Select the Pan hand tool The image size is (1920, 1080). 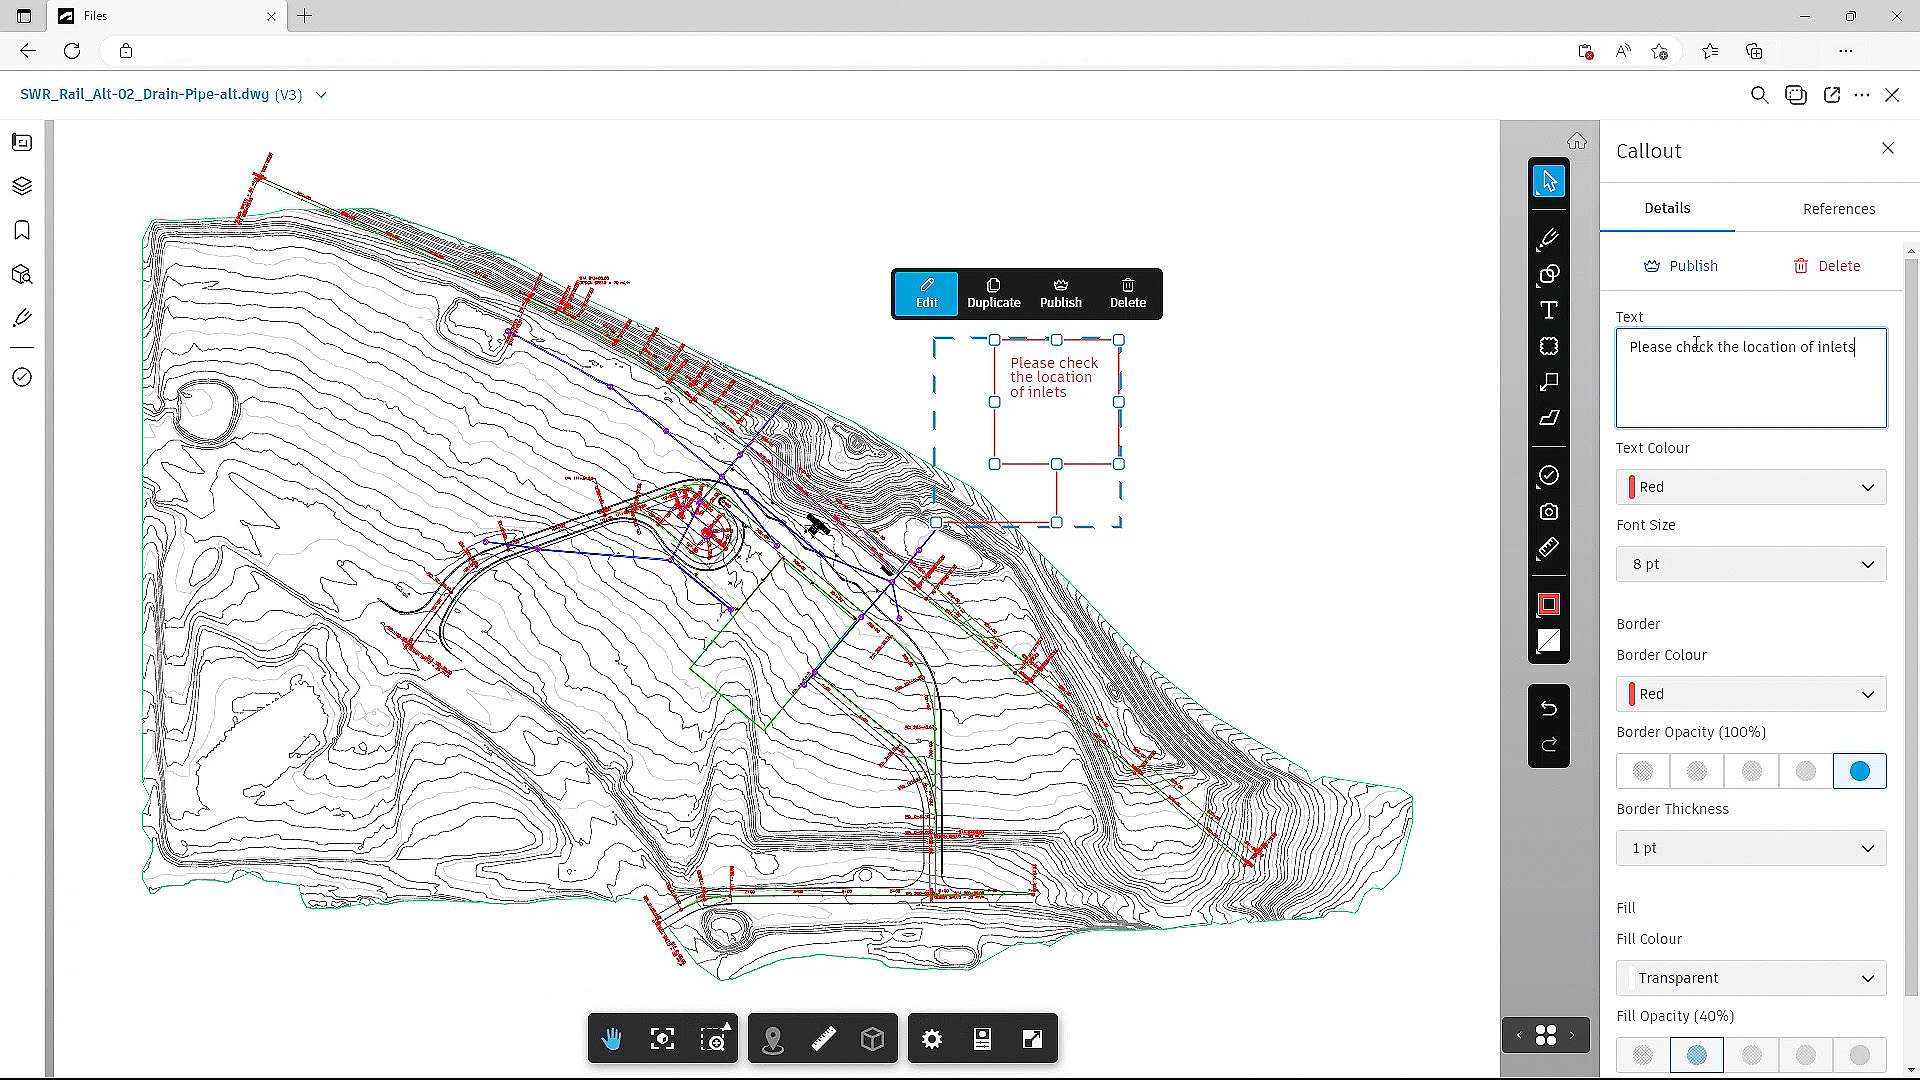tap(612, 1039)
